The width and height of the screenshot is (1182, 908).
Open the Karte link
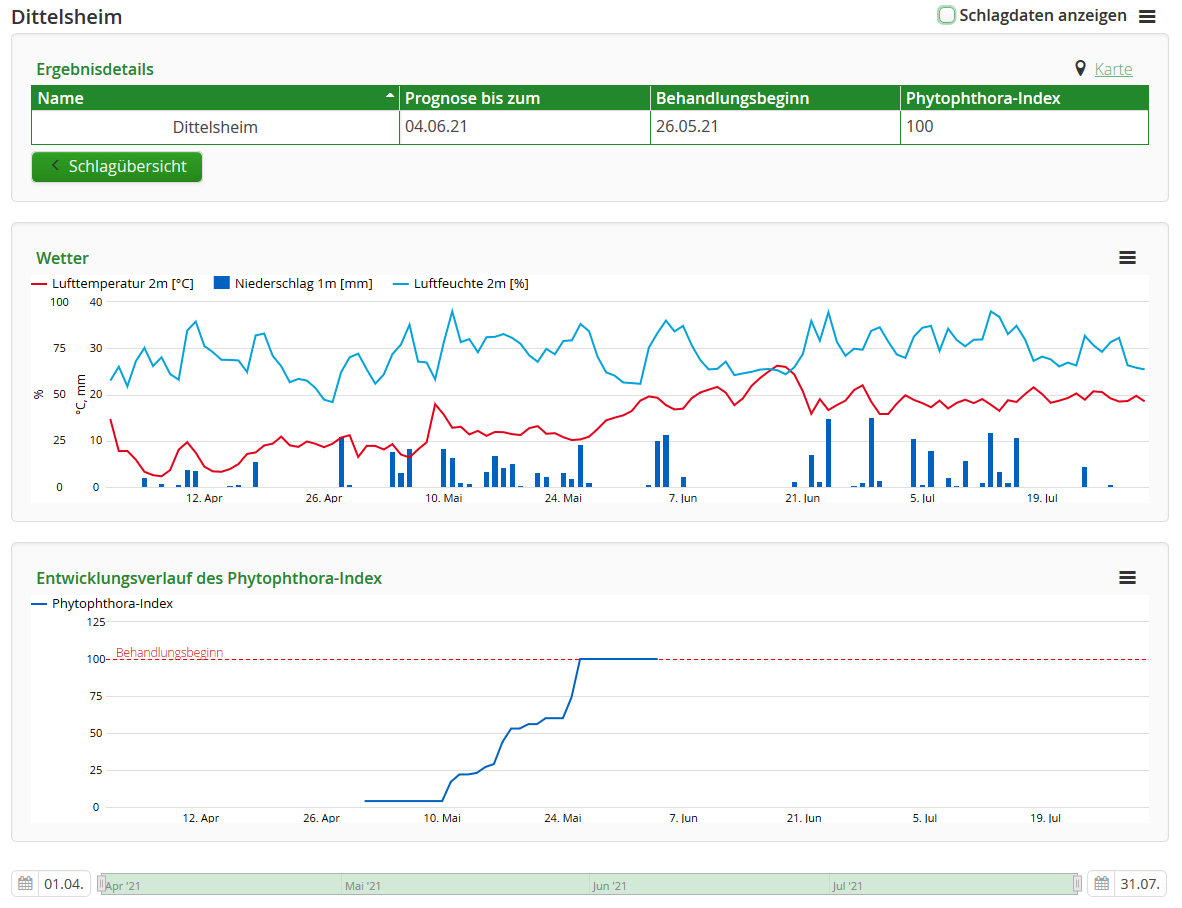1113,69
